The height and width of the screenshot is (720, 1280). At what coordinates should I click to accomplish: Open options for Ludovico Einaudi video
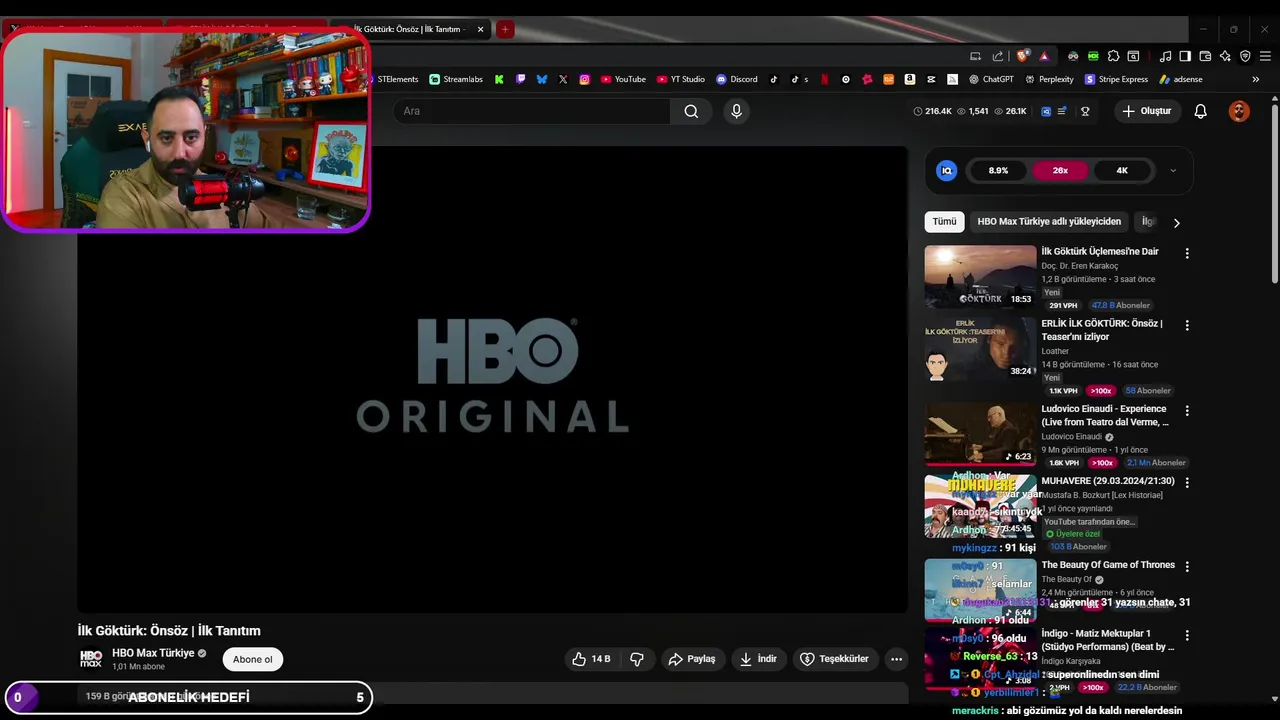(x=1187, y=411)
